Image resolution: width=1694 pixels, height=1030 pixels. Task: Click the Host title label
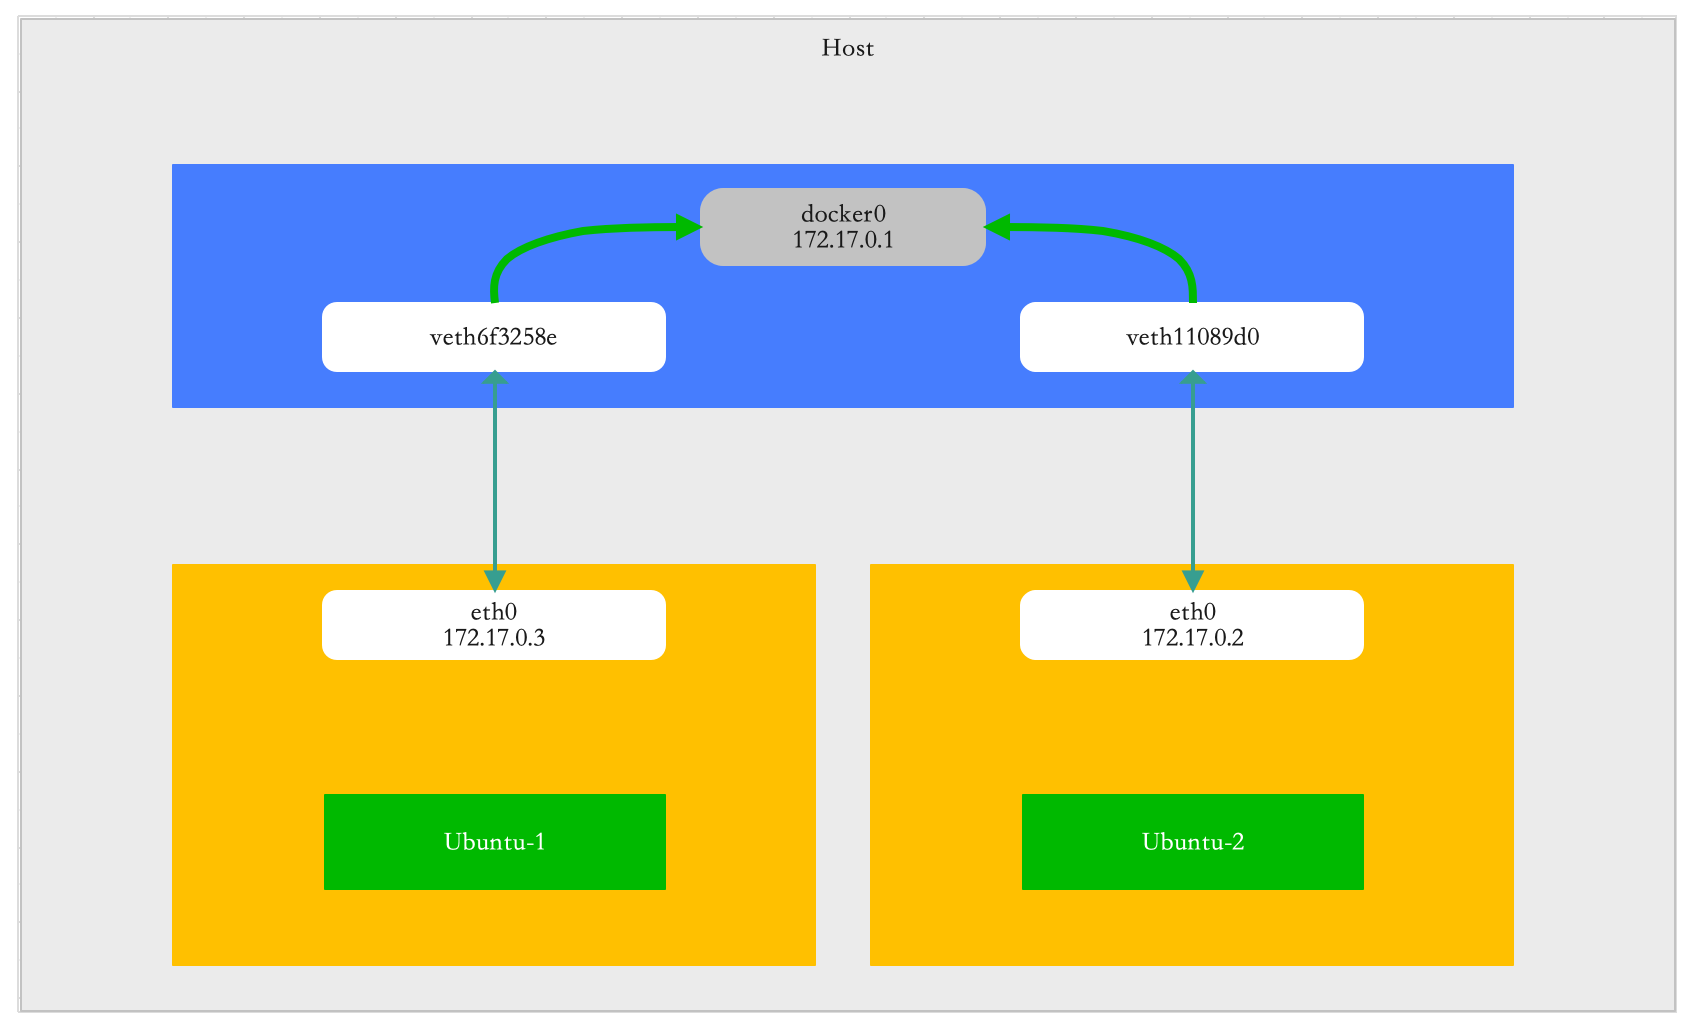[847, 48]
